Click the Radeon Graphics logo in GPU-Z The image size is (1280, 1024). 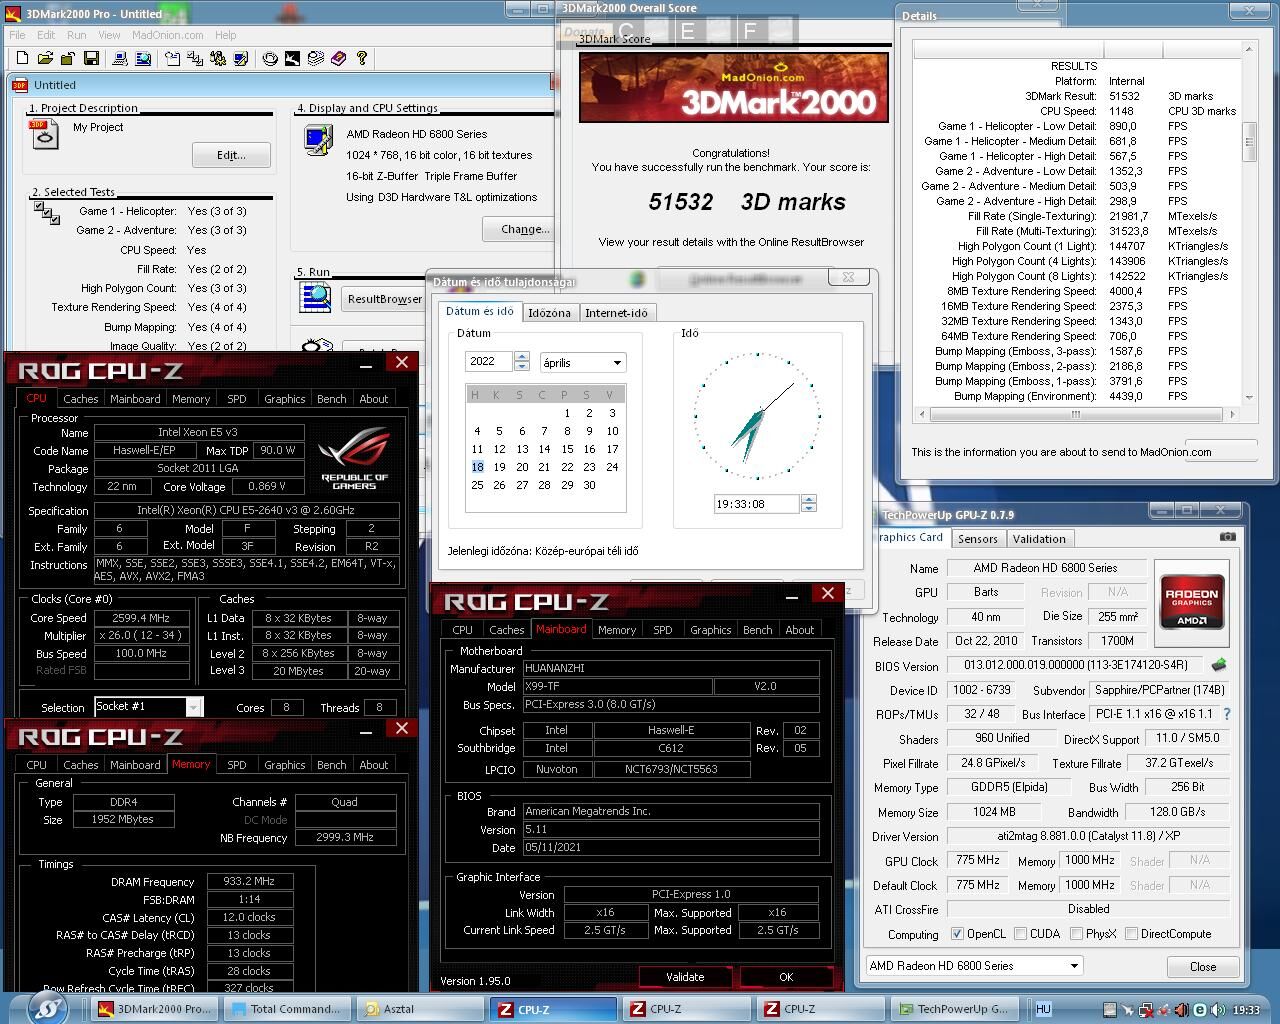pyautogui.click(x=1192, y=601)
